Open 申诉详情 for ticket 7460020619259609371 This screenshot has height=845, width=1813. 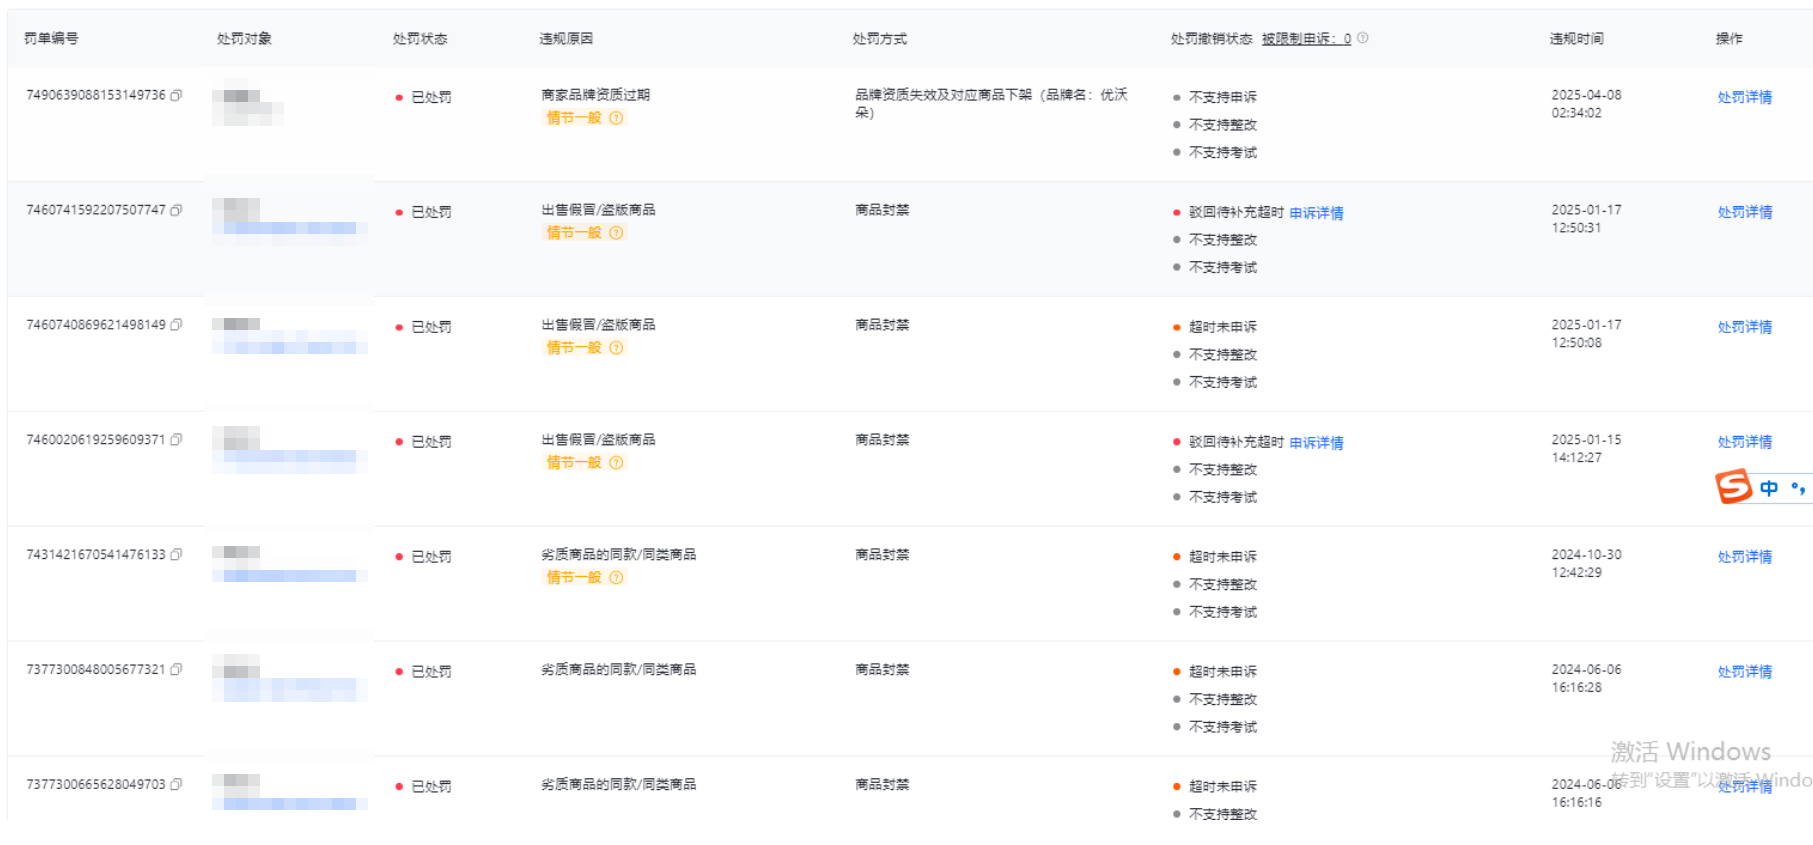(1316, 443)
